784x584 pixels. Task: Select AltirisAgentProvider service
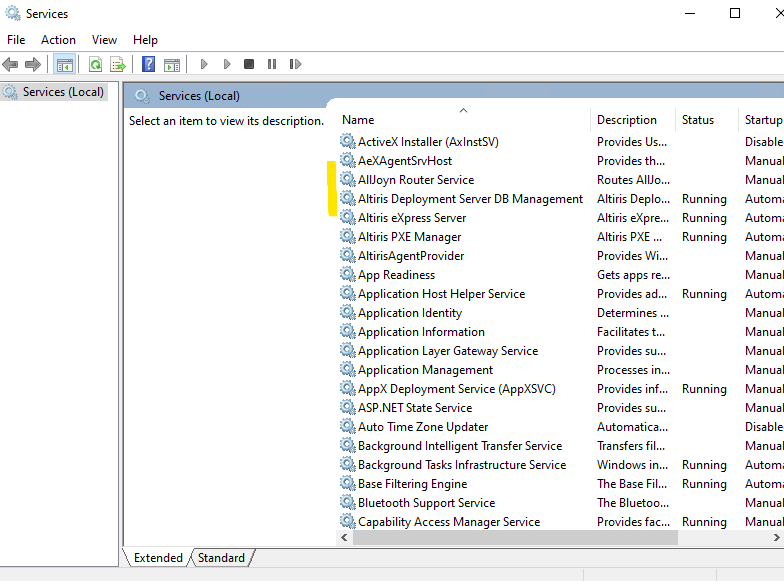tap(411, 256)
